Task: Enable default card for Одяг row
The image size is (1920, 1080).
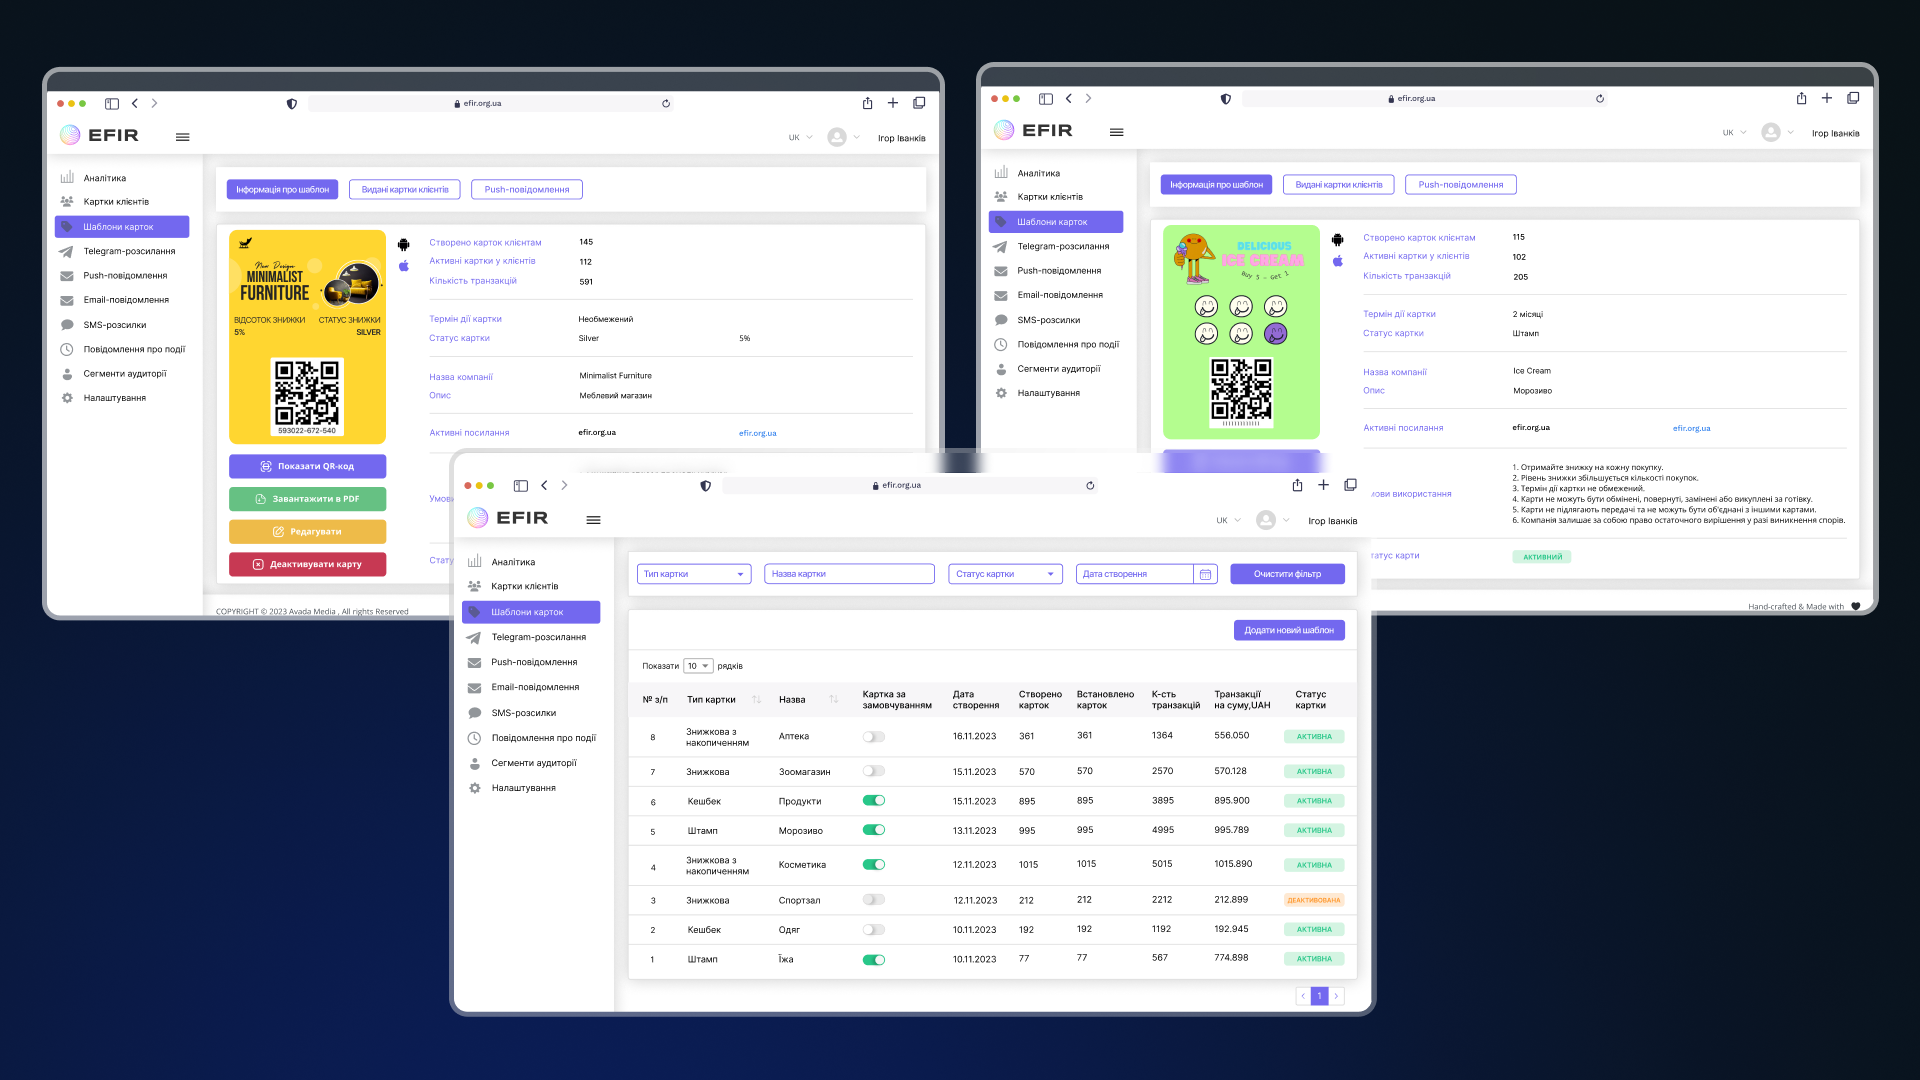Action: pos(874,930)
